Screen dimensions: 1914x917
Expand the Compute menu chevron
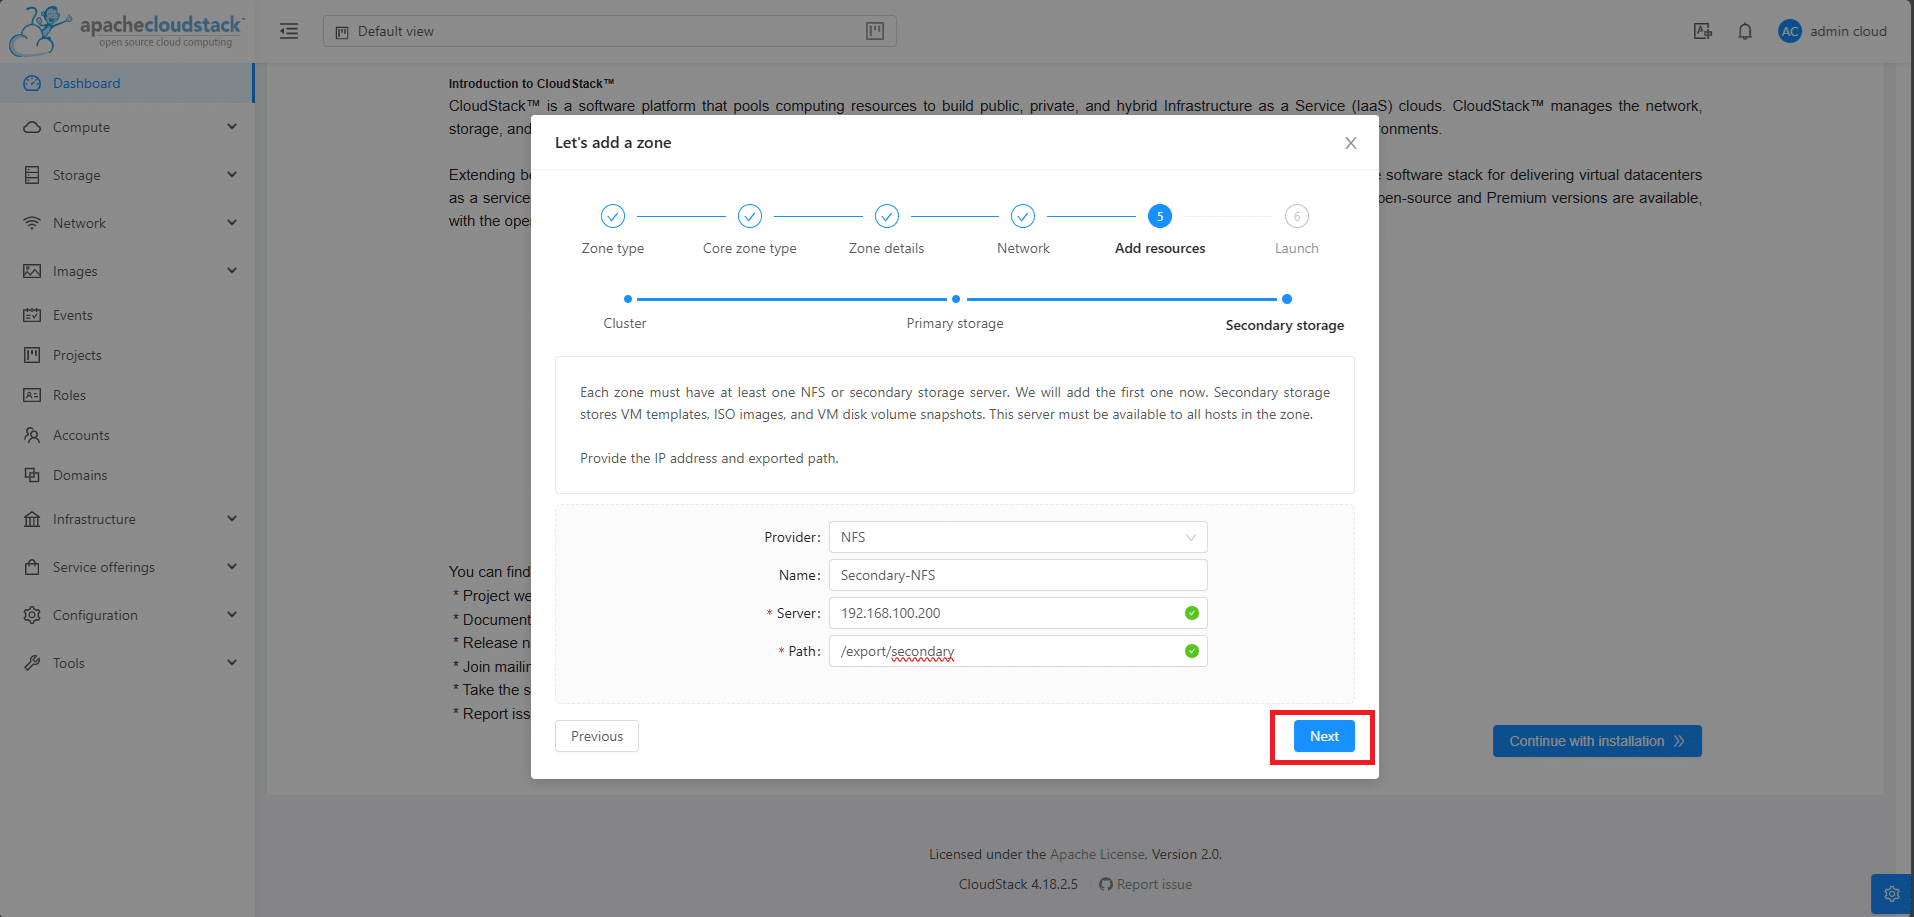(232, 127)
